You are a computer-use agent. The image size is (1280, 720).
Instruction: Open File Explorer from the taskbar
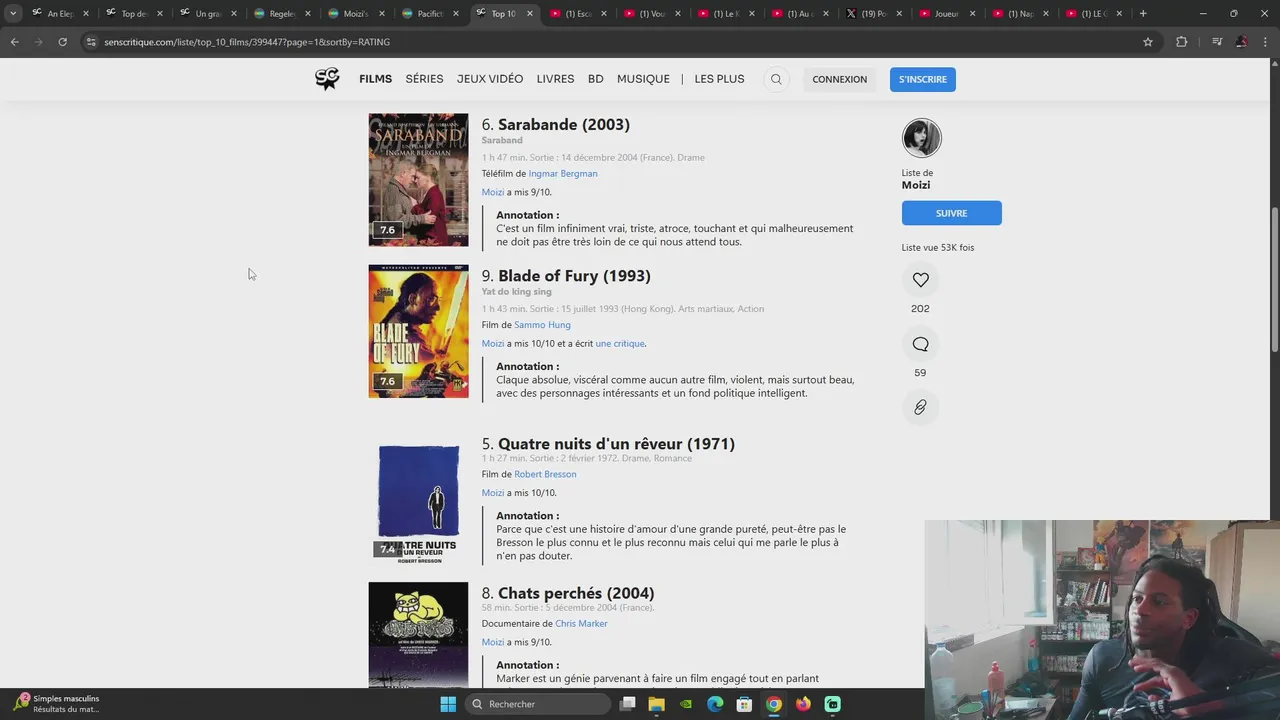click(x=657, y=704)
